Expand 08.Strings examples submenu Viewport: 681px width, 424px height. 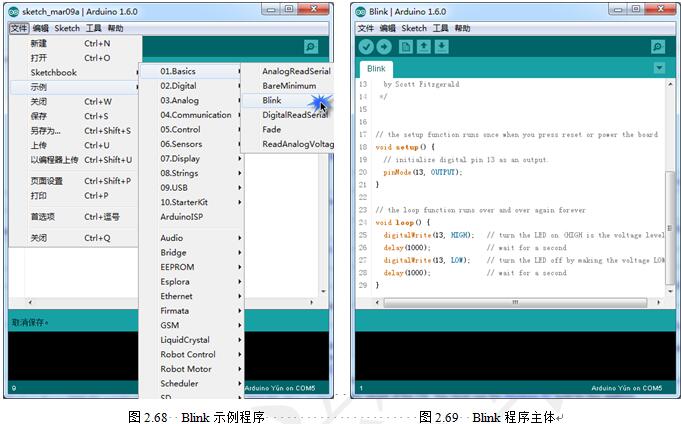(191, 173)
